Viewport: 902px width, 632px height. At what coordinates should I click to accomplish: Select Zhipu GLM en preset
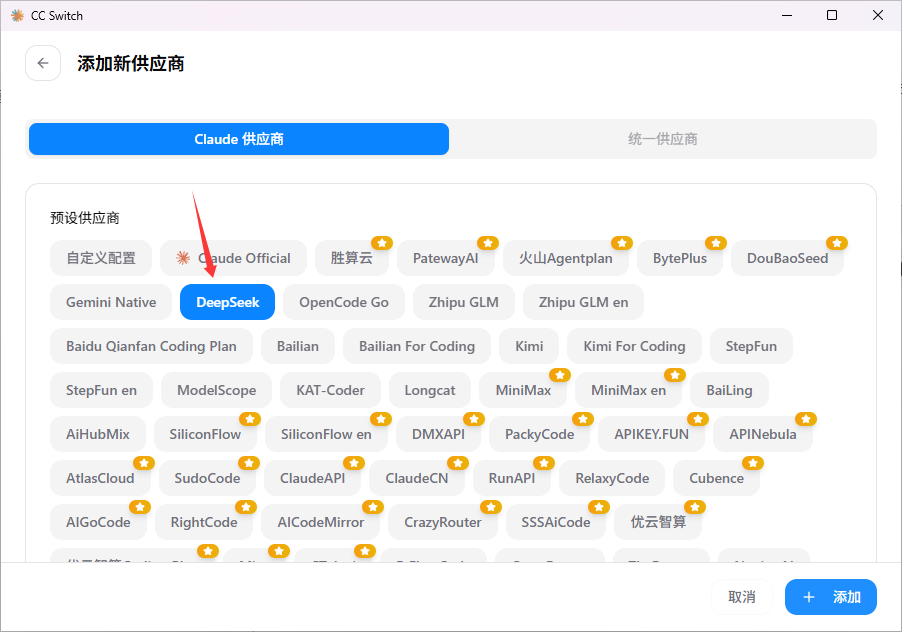[583, 302]
